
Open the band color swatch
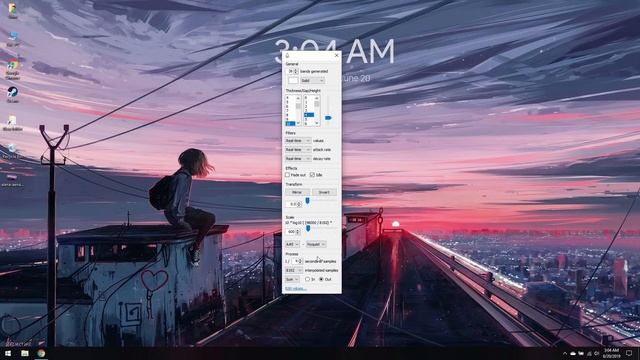point(293,80)
